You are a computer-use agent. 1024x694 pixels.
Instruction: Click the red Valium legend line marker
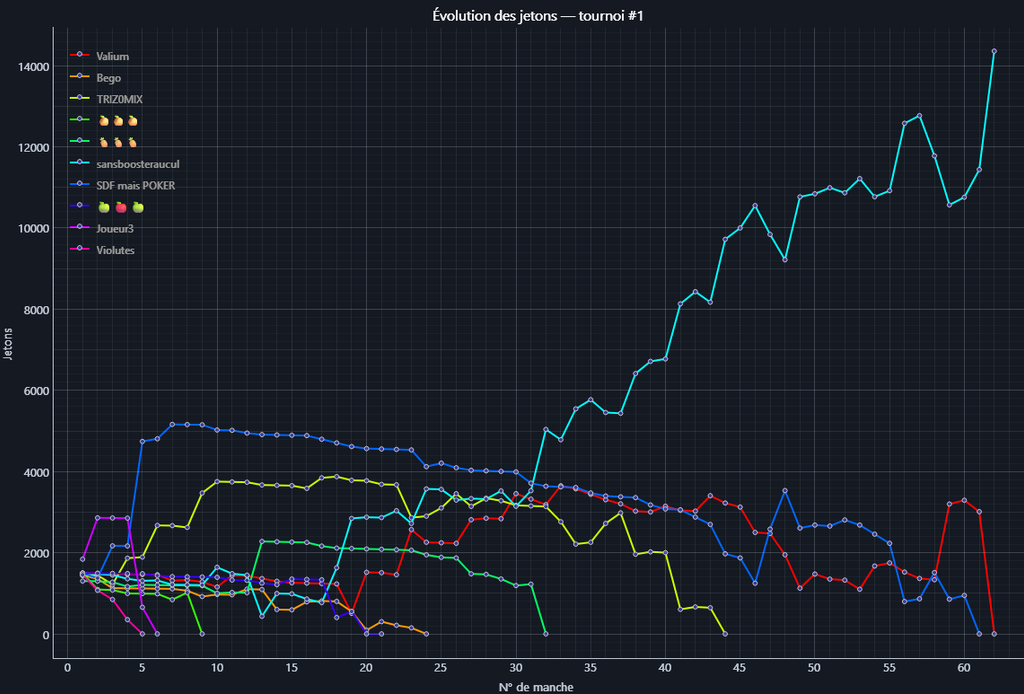coord(80,56)
